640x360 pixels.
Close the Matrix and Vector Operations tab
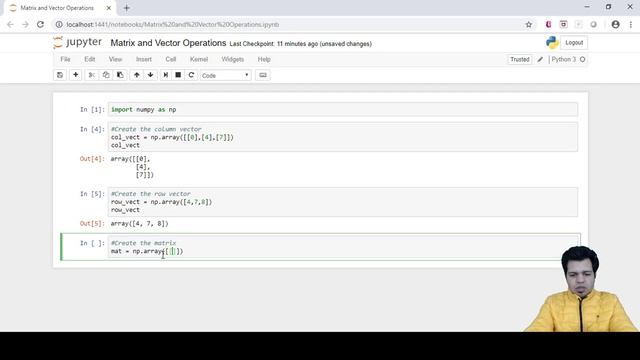109,8
